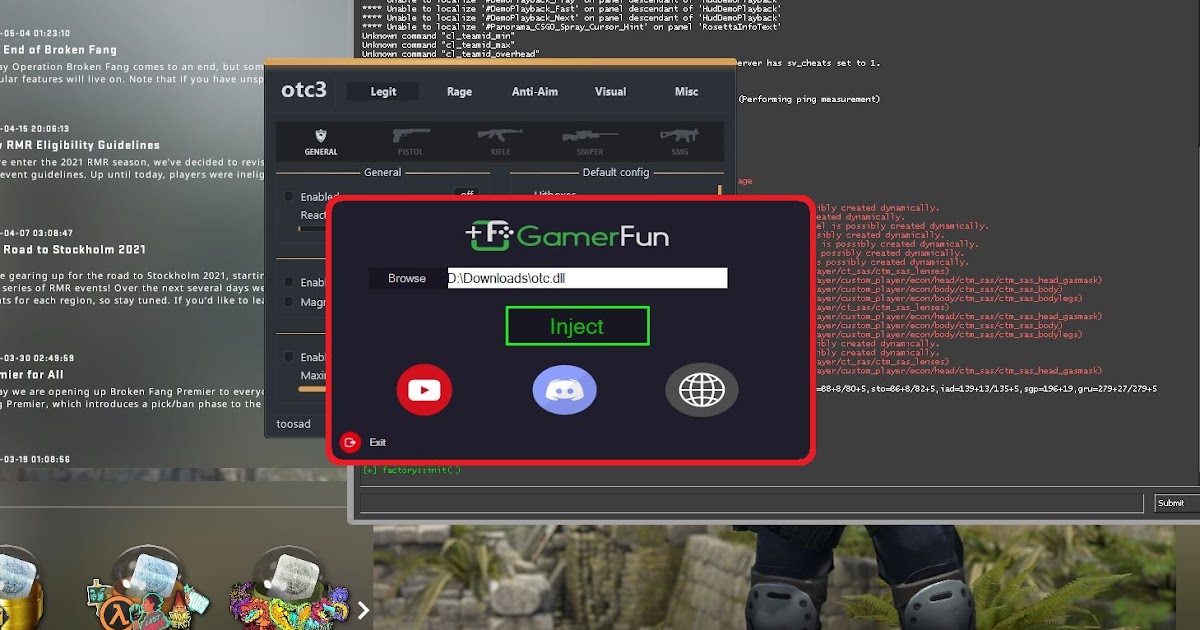
Task: Click the Exit logout icon
Action: [x=350, y=442]
